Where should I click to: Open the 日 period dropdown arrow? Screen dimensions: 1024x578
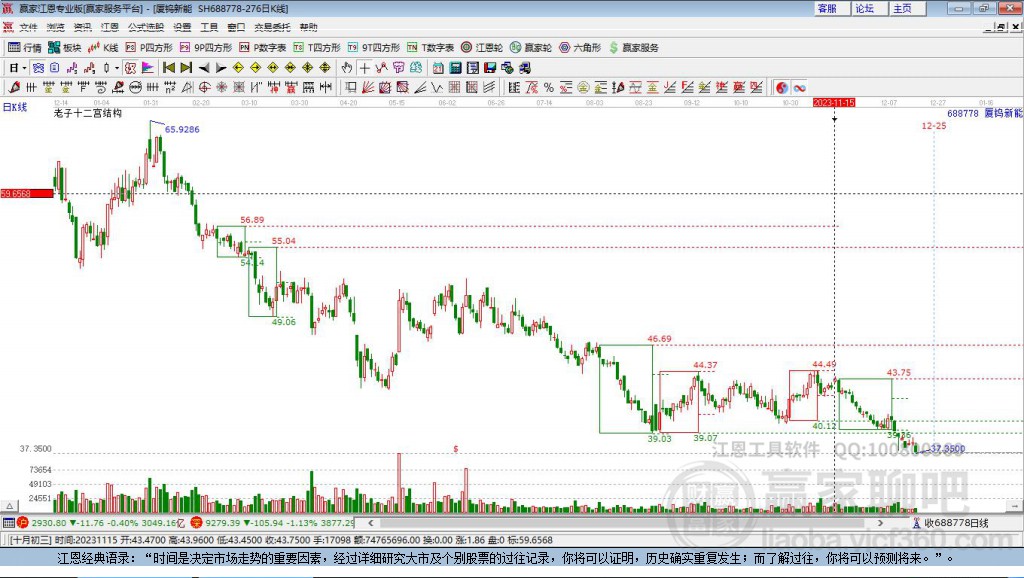pyautogui.click(x=24, y=68)
